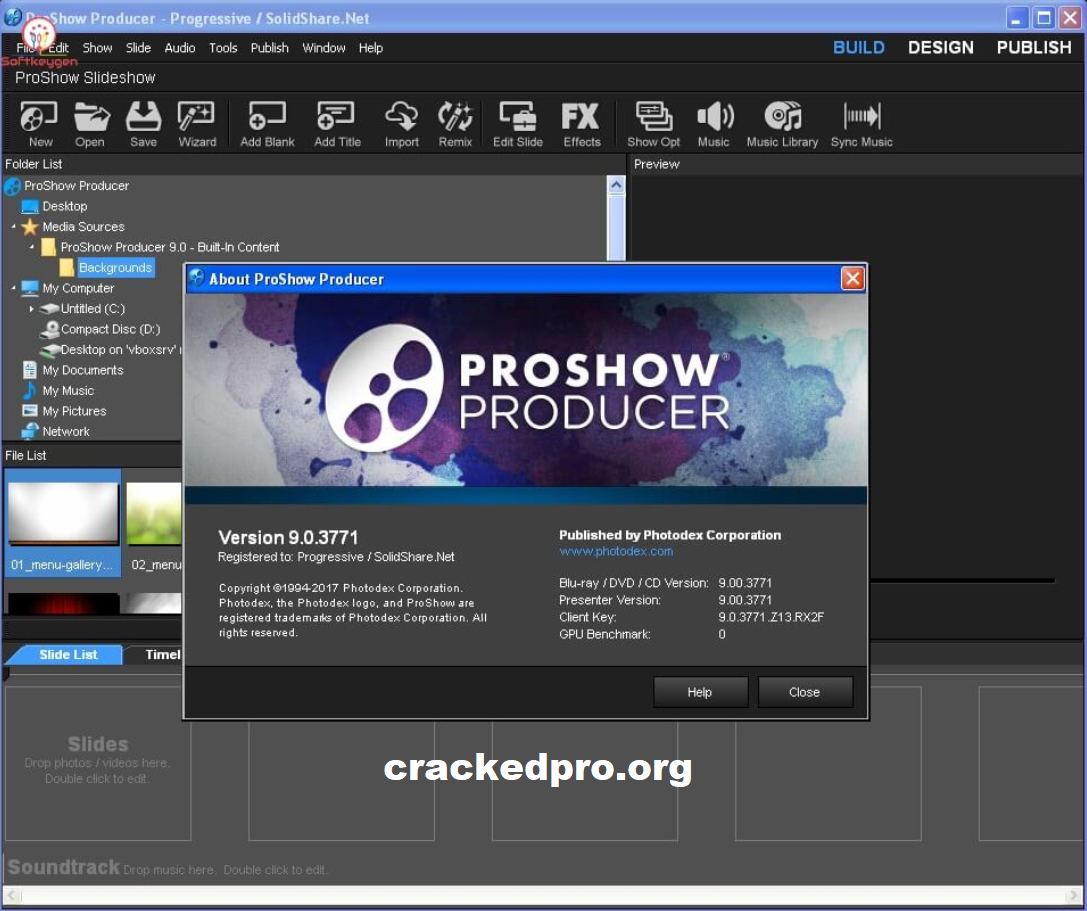The height and width of the screenshot is (911, 1087).
Task: Open the Slide menu
Action: pyautogui.click(x=138, y=48)
